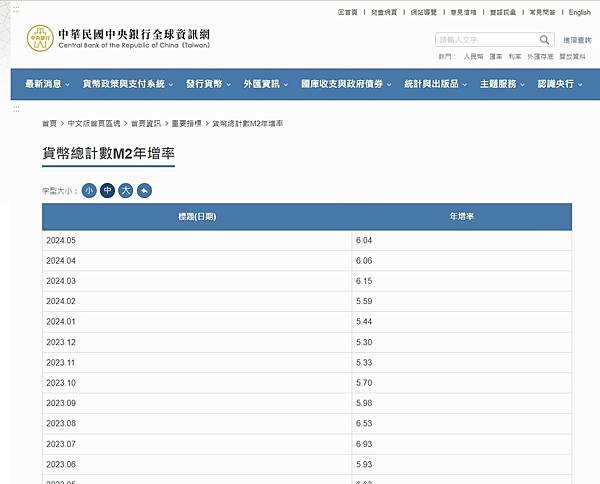Set font size to small (小)
The height and width of the screenshot is (484, 600).
pos(89,191)
